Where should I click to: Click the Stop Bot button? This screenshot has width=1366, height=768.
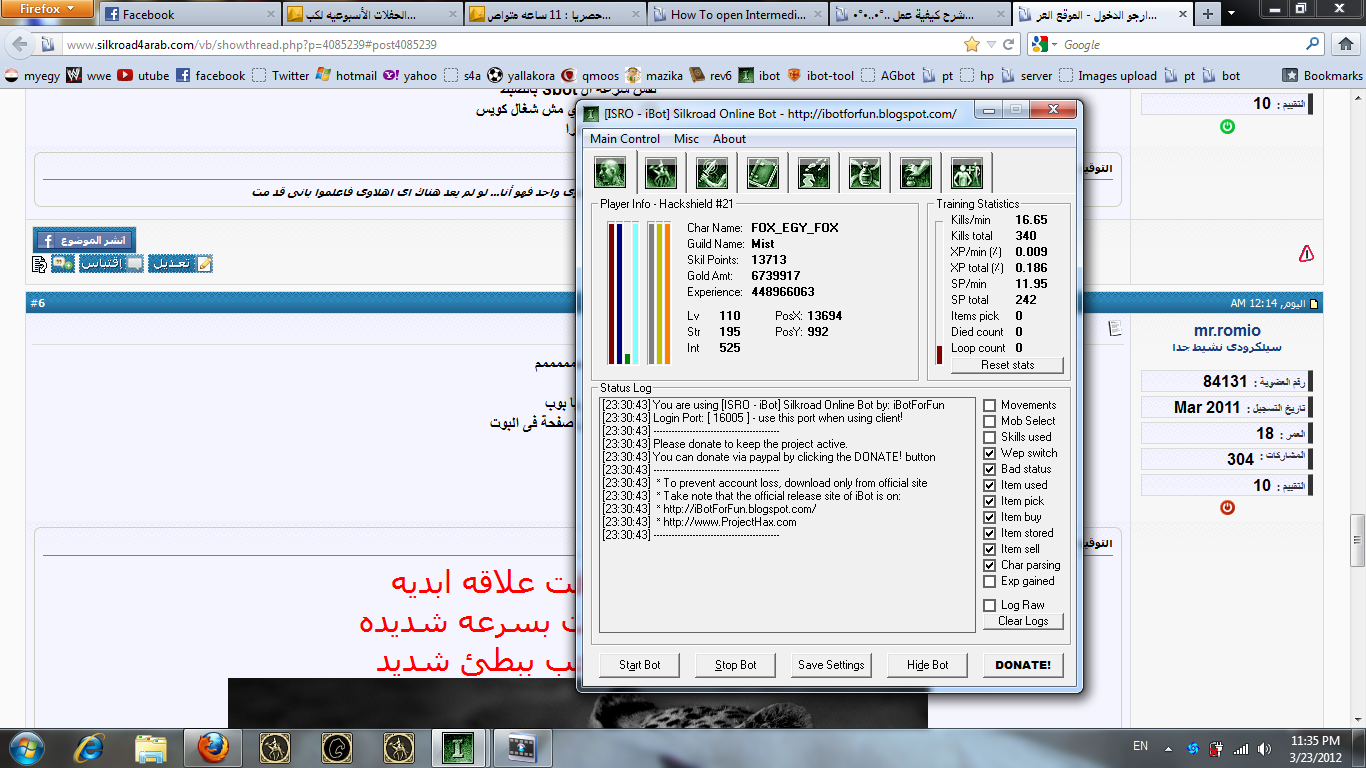[x=735, y=665]
